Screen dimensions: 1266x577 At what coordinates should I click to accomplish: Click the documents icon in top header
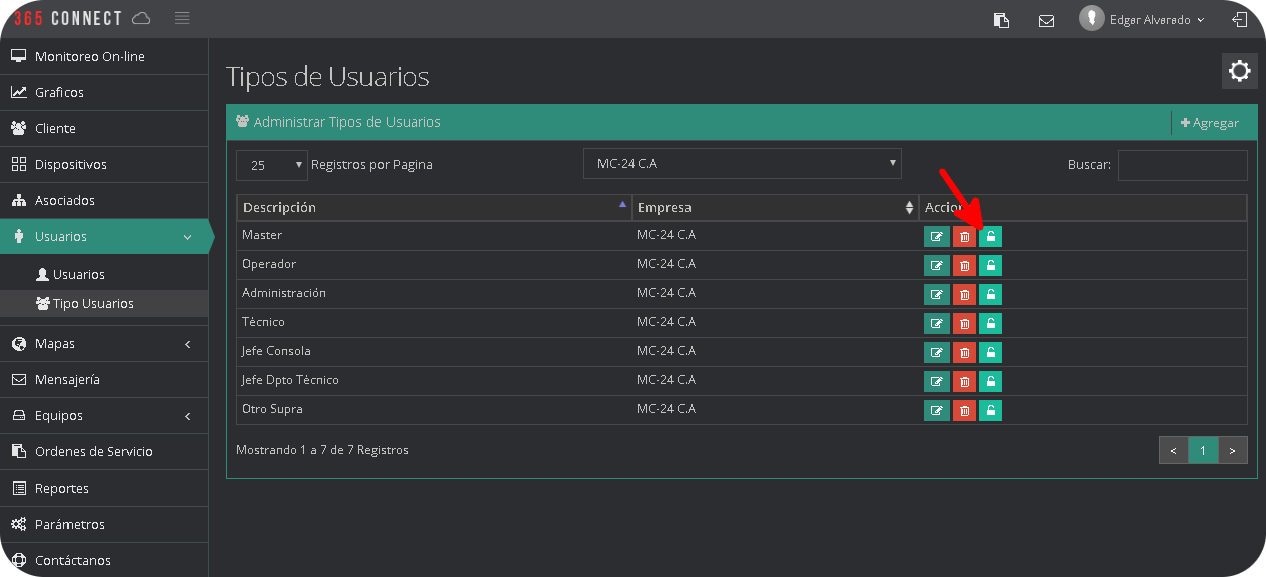pos(1001,20)
